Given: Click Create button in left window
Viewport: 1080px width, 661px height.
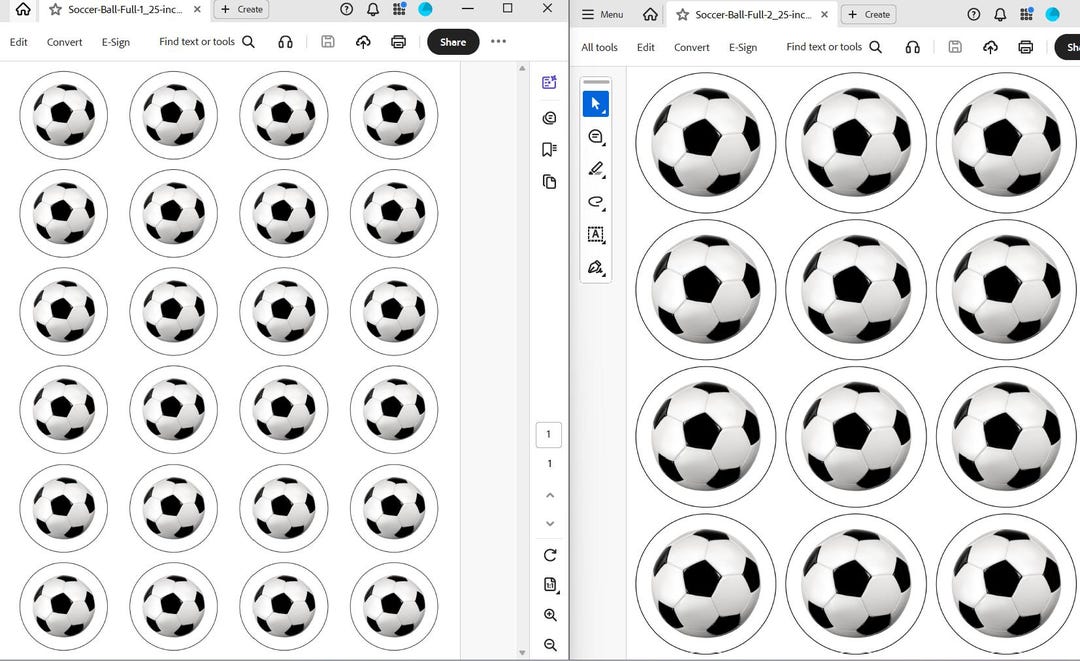Looking at the screenshot, I should [242, 10].
